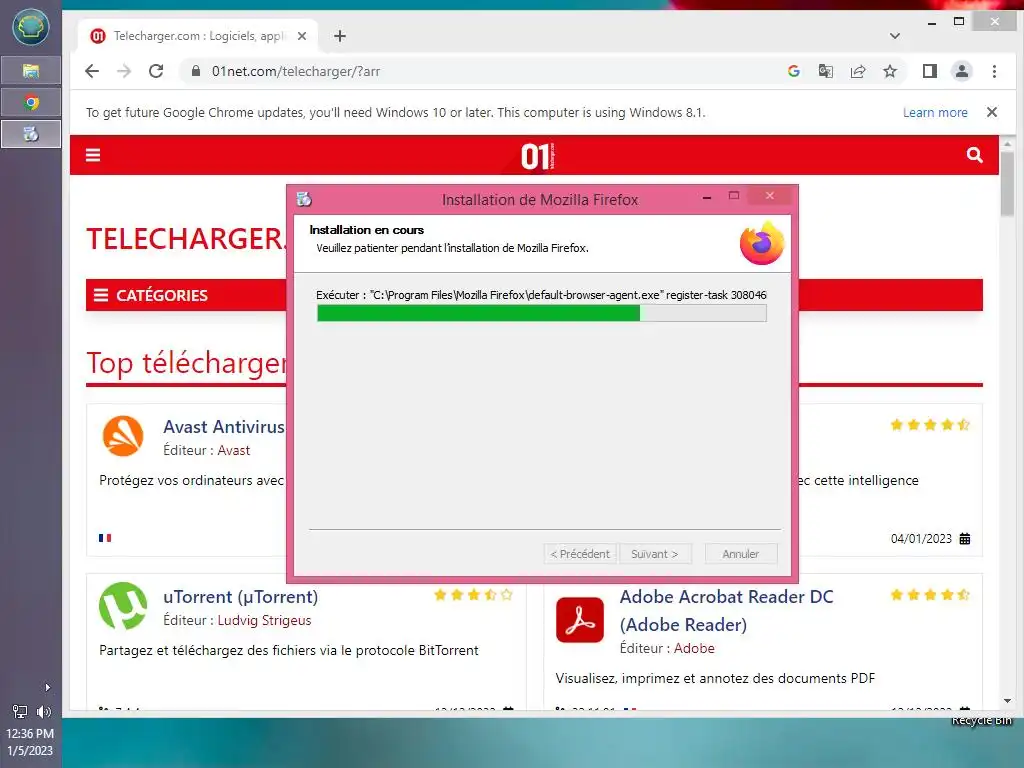1024x768 pixels.
Task: Click the installation green progress bar
Action: (x=541, y=313)
